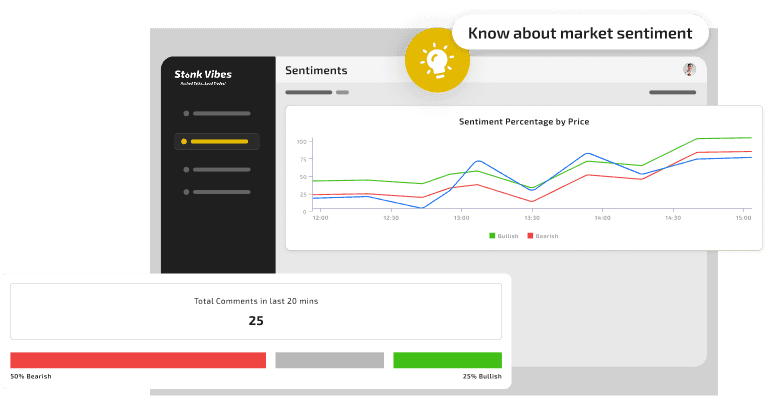The image size is (768, 396).
Task: Click the dark placeholder bar at the header's right
Action: coord(672,92)
